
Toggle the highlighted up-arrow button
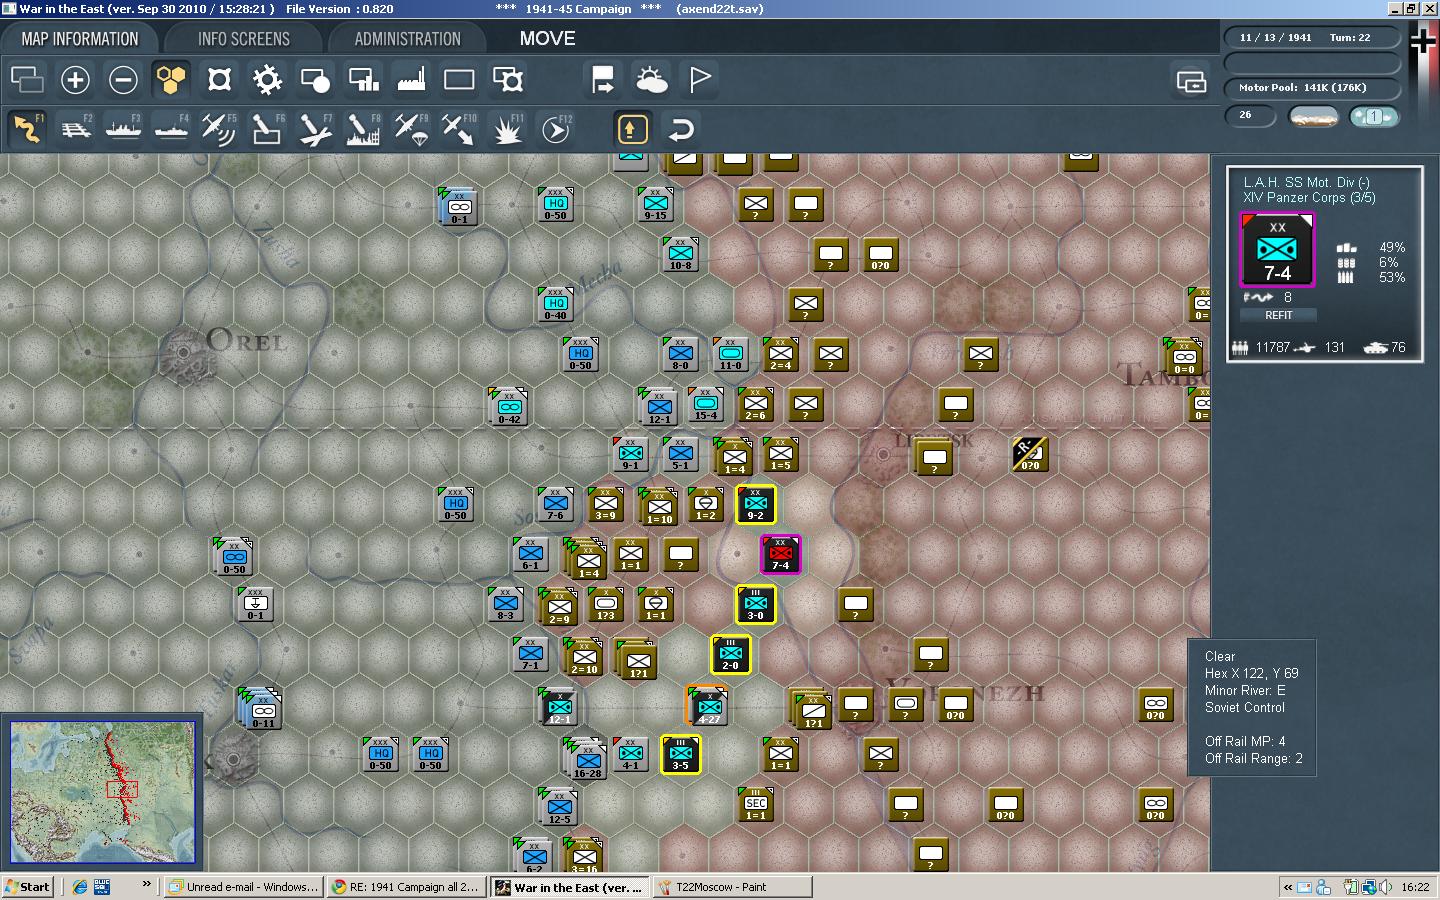point(631,129)
